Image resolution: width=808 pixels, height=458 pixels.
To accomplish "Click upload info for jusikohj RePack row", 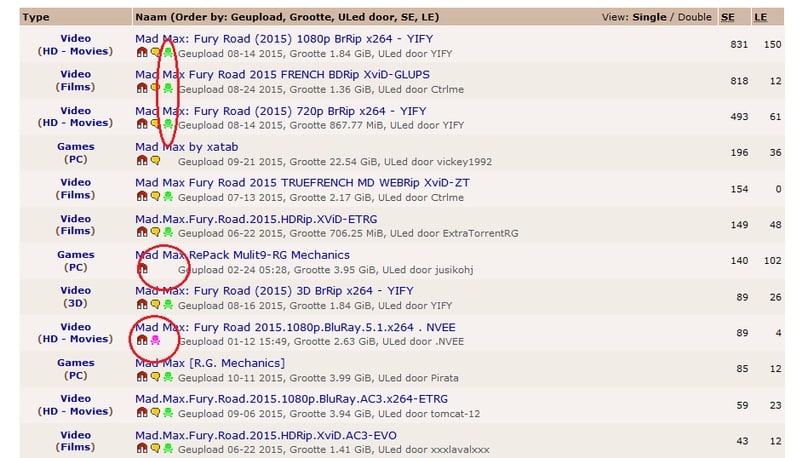I will pyautogui.click(x=326, y=270).
